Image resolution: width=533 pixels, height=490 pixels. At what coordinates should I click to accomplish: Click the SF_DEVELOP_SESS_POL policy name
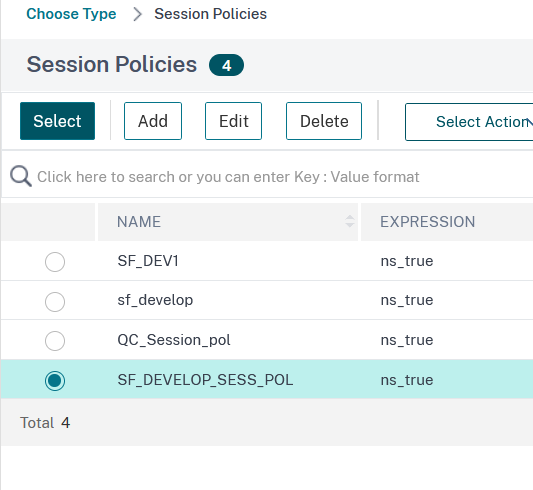pyautogui.click(x=205, y=380)
